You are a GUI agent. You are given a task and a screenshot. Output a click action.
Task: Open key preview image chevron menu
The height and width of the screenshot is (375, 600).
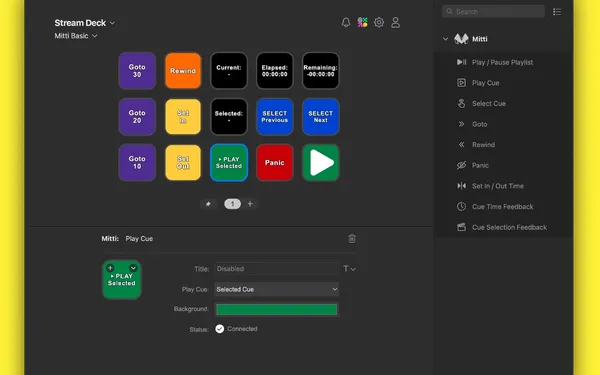(133, 268)
